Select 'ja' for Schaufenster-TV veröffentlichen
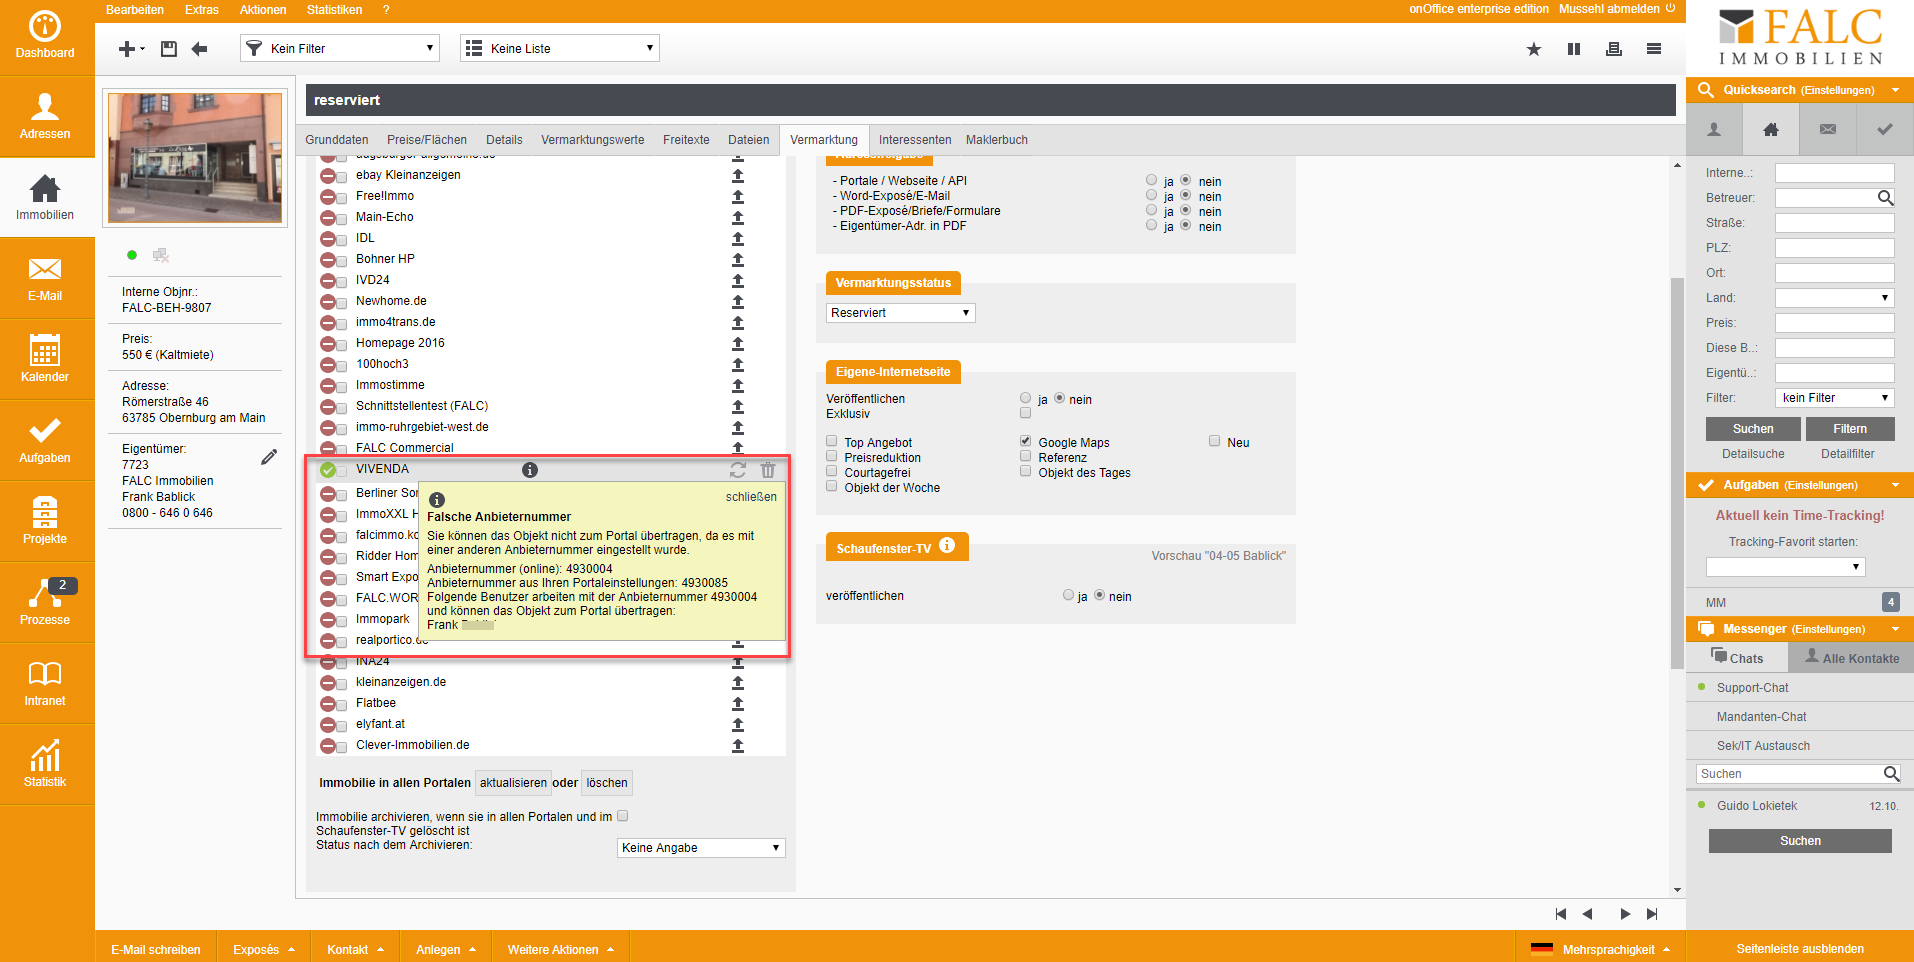This screenshot has height=962, width=1914. [x=1068, y=595]
